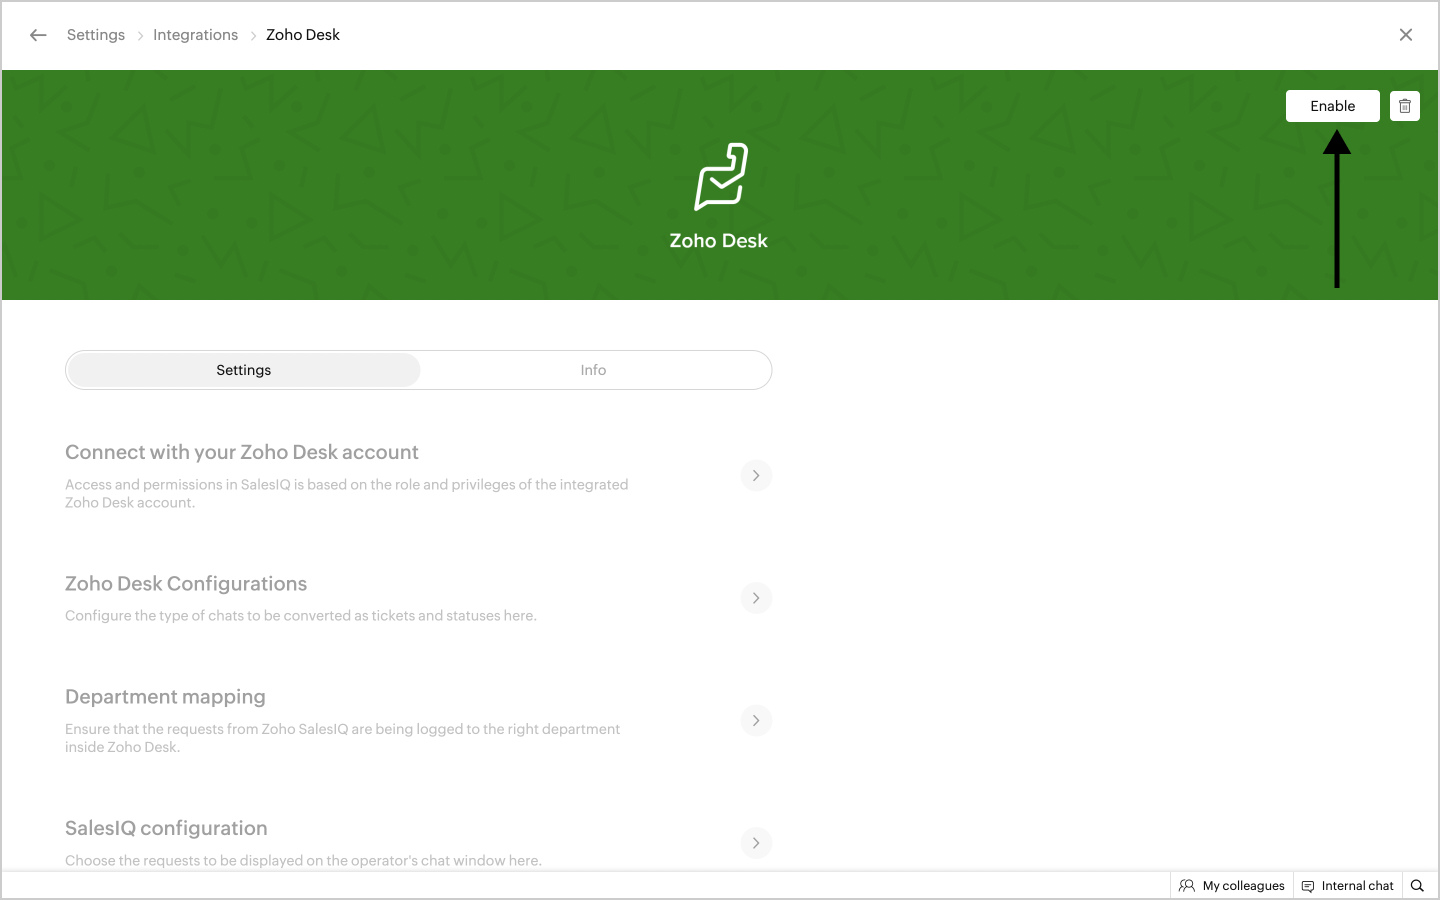This screenshot has width=1440, height=900.
Task: Navigate to Integrations breadcrumb
Action: point(196,35)
